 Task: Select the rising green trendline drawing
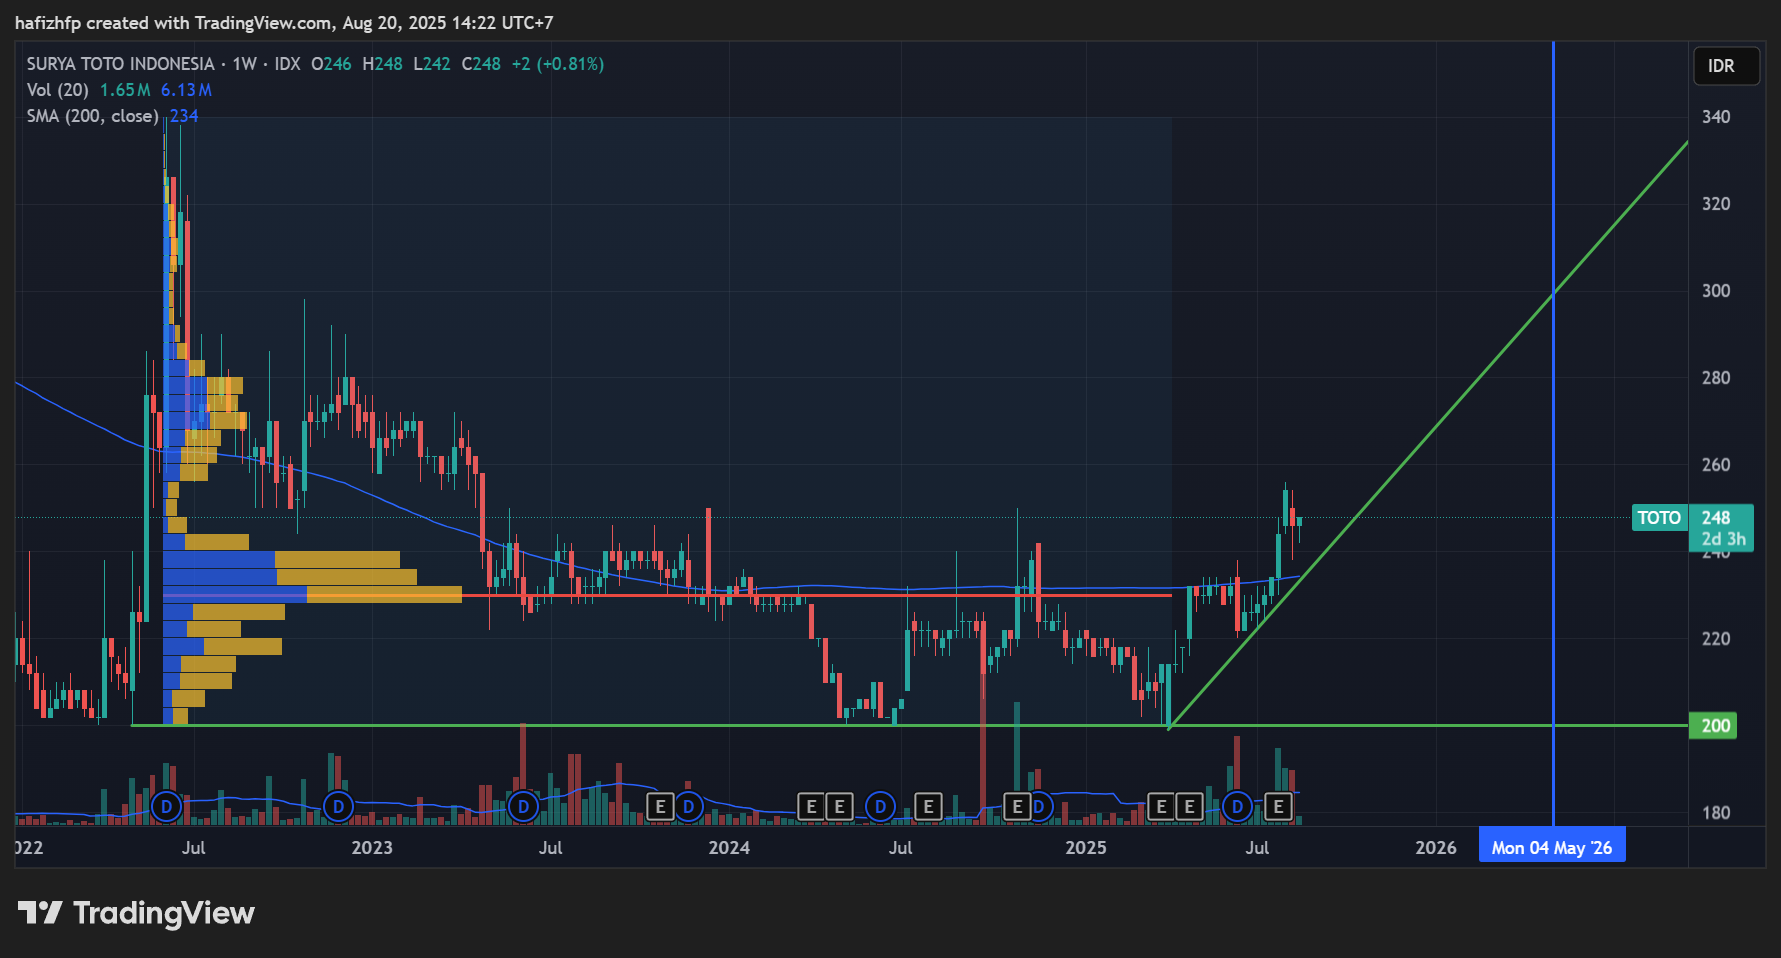(1428, 435)
